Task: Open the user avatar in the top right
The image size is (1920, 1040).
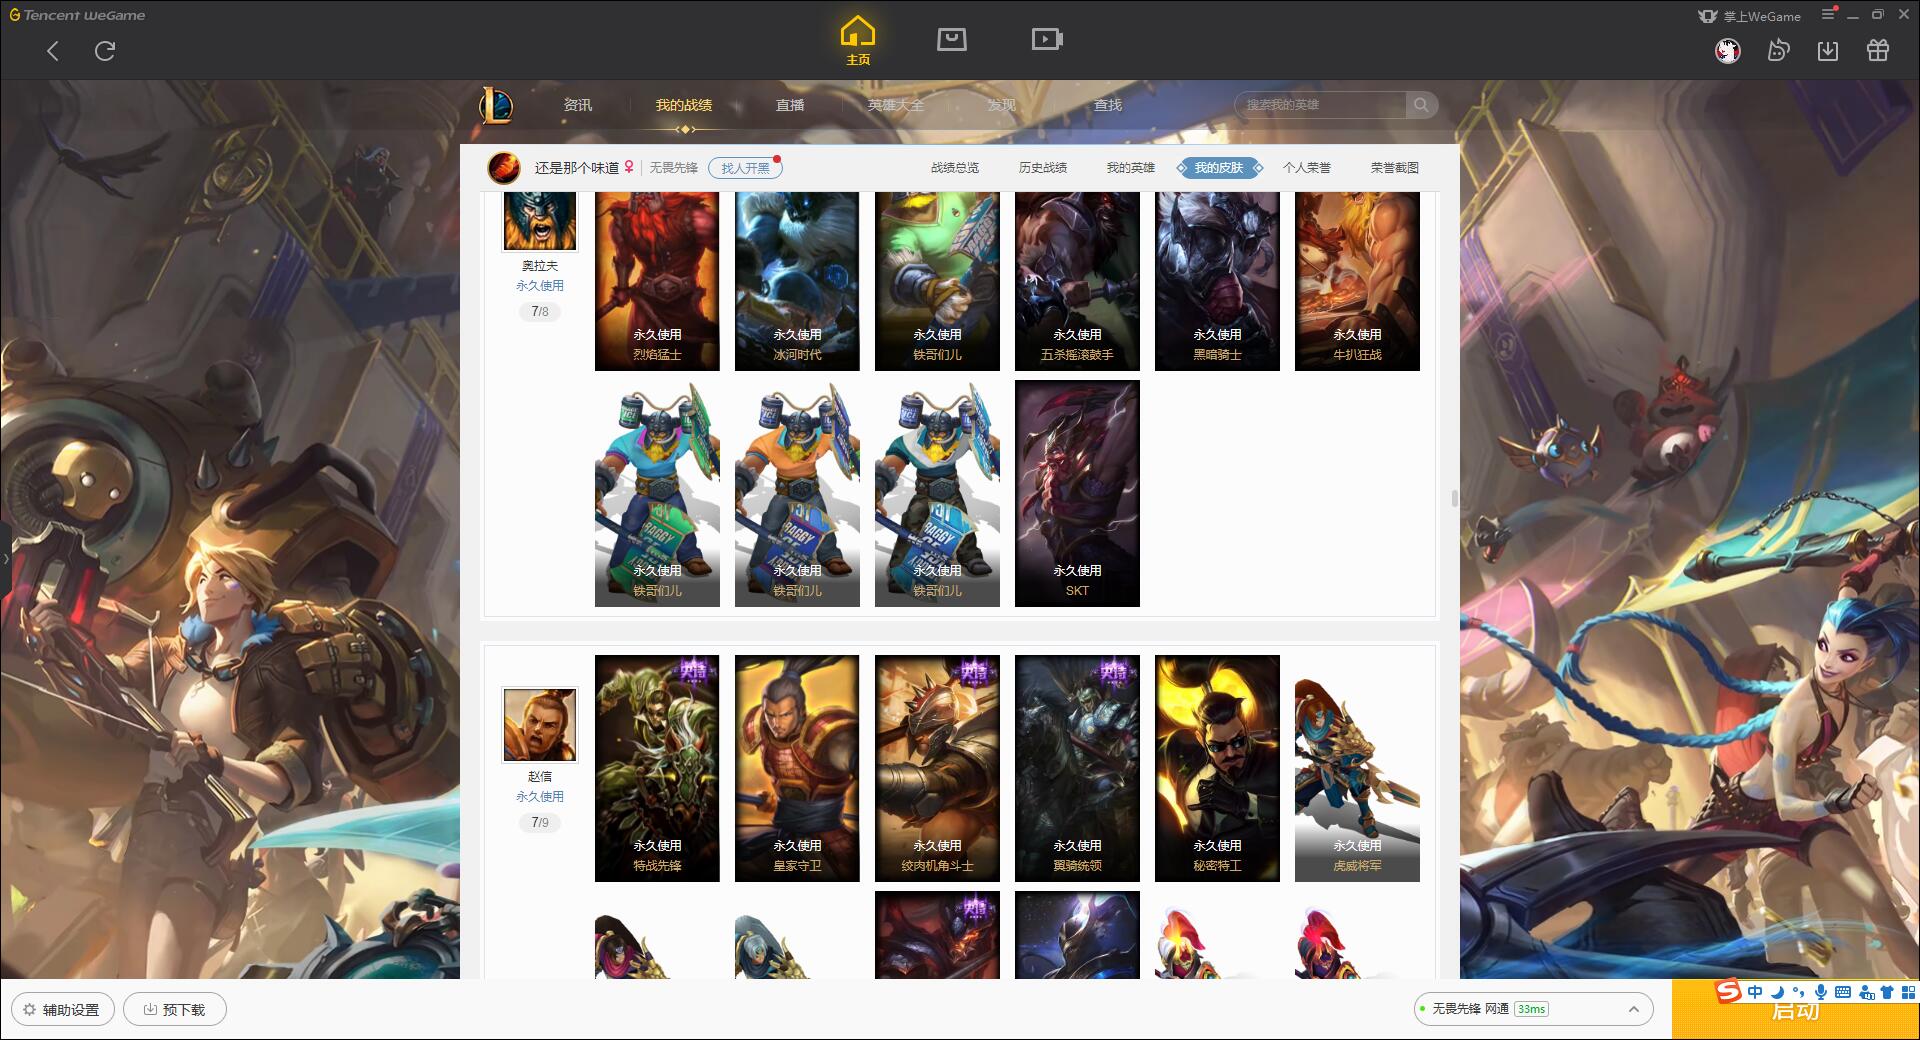Action: (x=1727, y=50)
